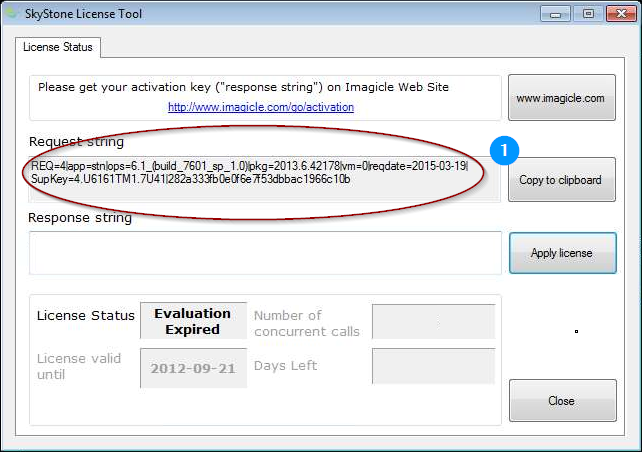Click the Number of concurrent calls field

click(x=434, y=321)
